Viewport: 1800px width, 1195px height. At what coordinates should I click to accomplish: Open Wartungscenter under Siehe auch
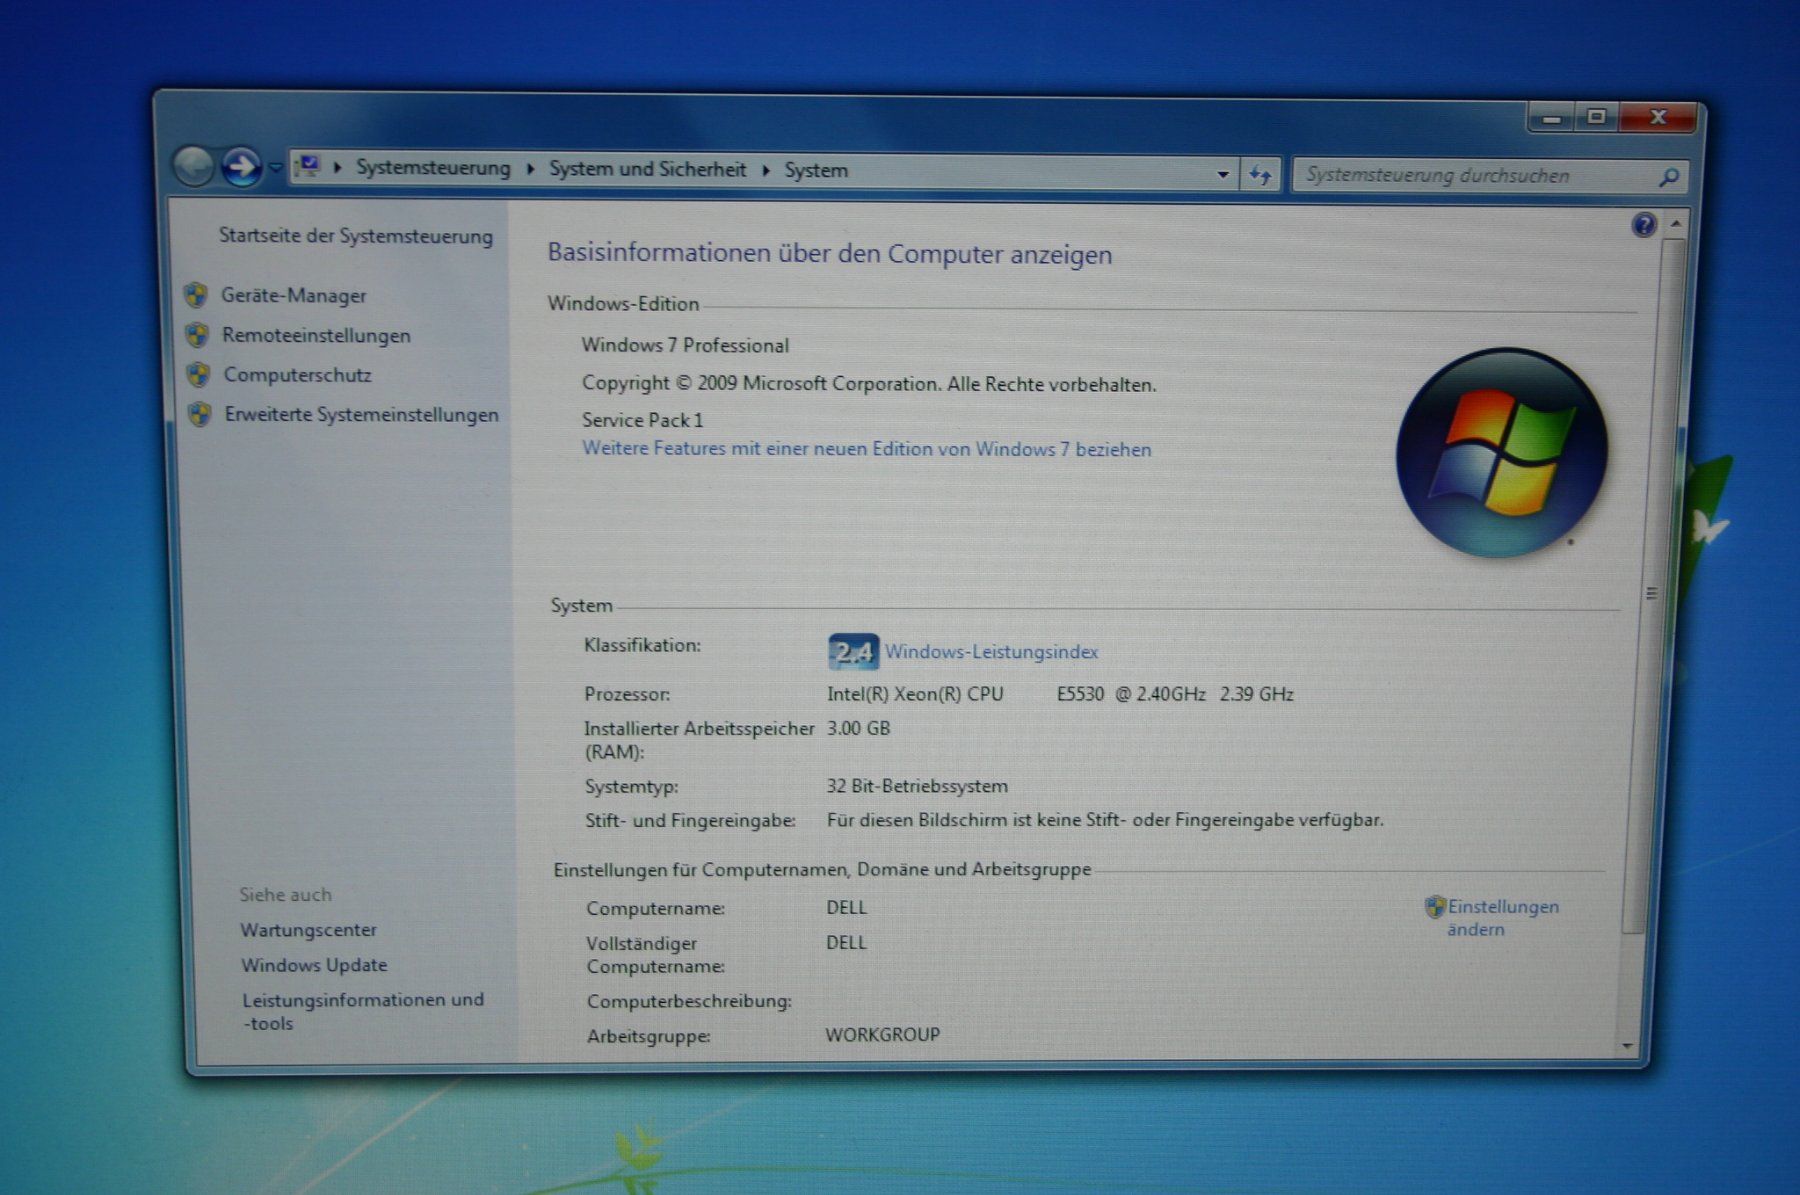click(308, 930)
